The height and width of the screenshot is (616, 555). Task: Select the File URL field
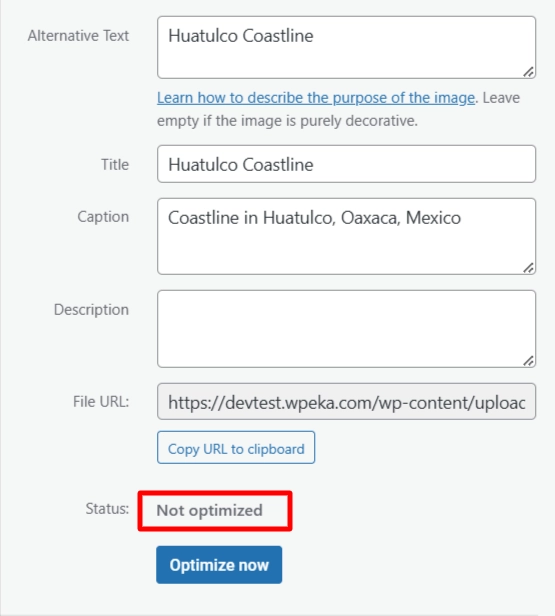point(346,402)
